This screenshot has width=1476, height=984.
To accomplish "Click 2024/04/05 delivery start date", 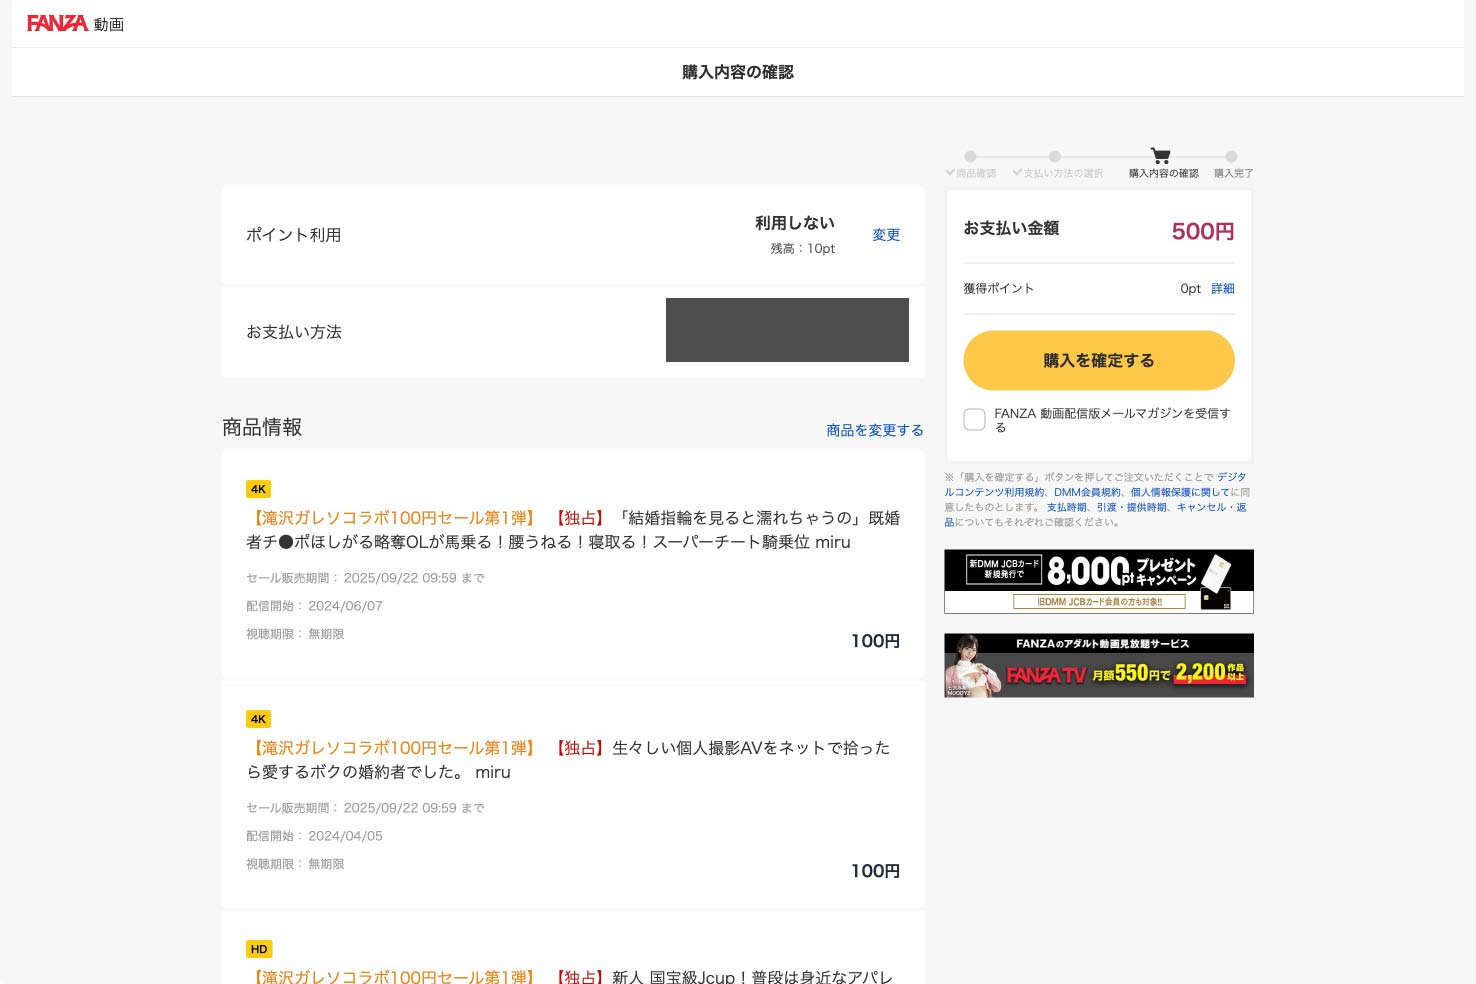I will pos(345,836).
